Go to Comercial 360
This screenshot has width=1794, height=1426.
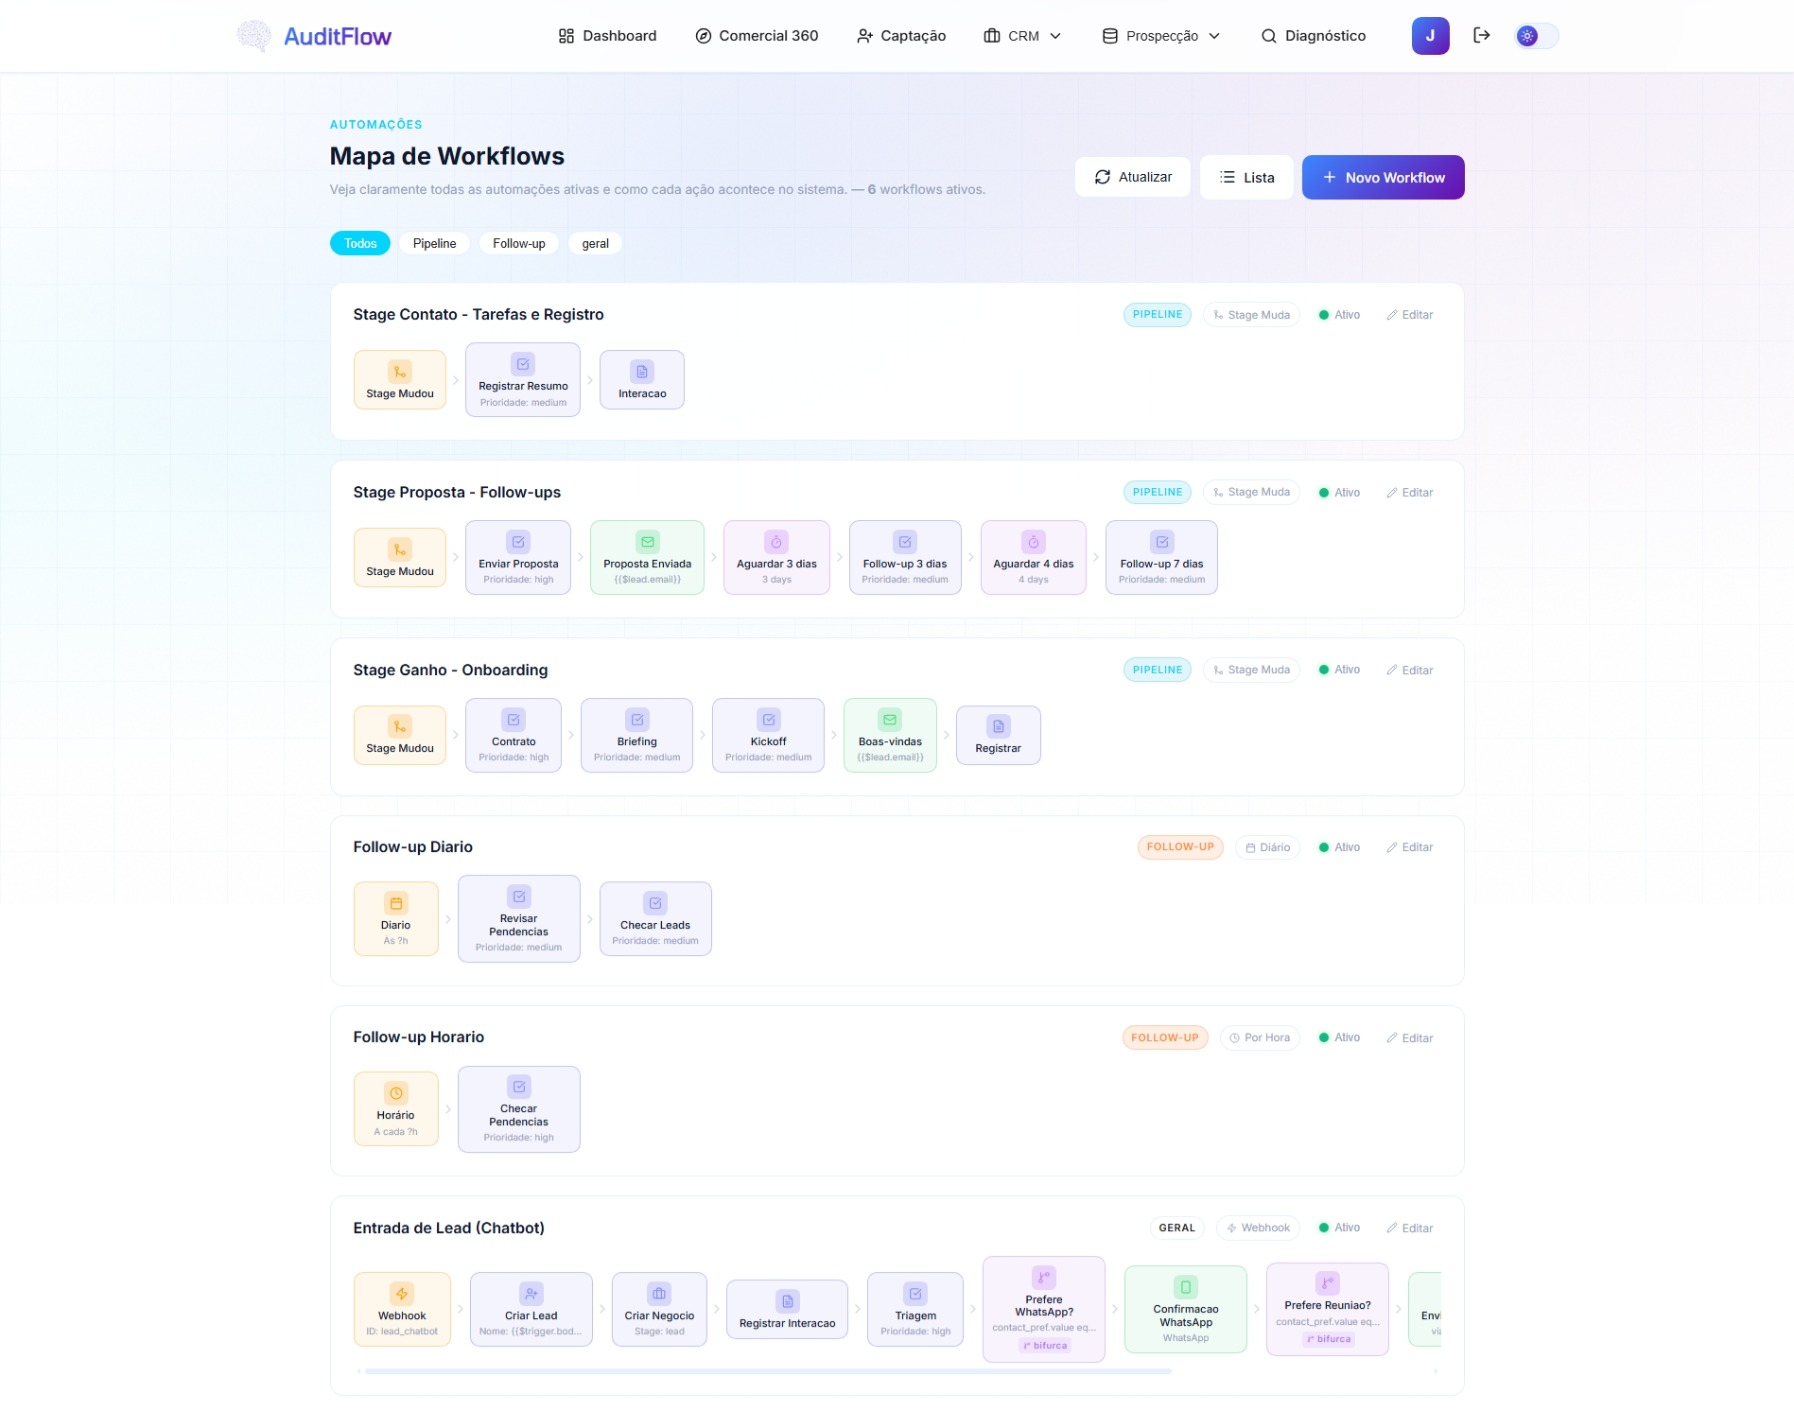tap(757, 36)
